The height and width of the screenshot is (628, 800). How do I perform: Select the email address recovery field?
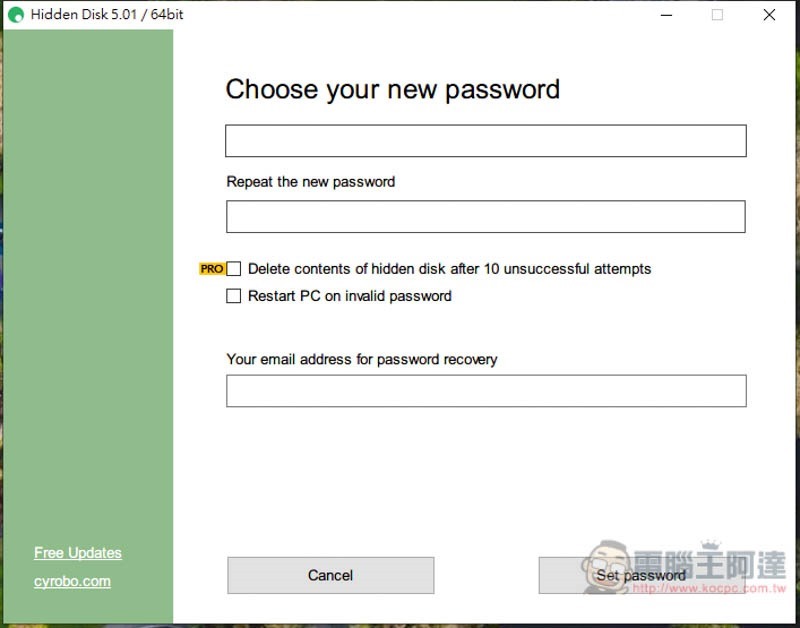pyautogui.click(x=486, y=391)
